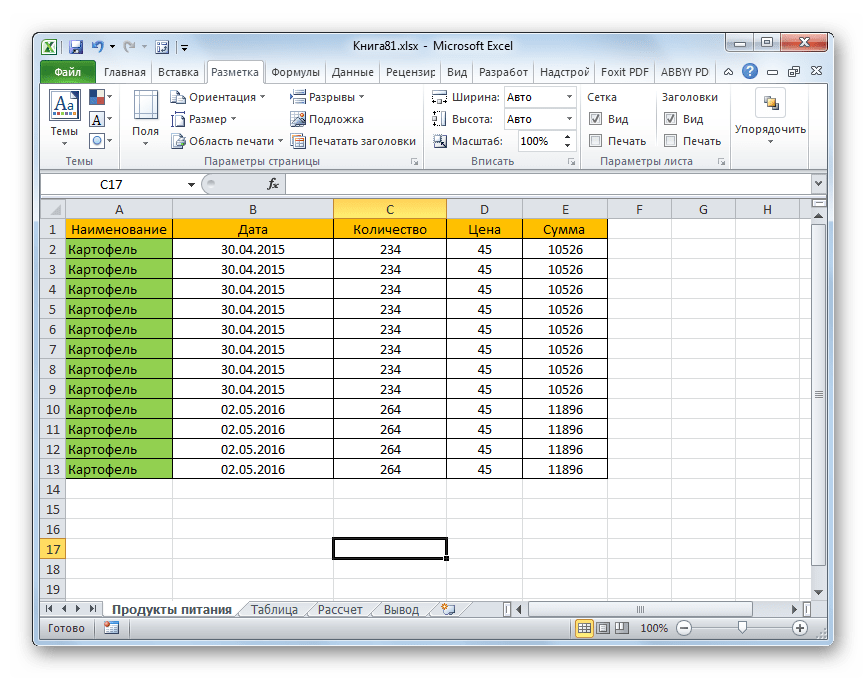
Task: Select column C header
Action: coord(390,210)
